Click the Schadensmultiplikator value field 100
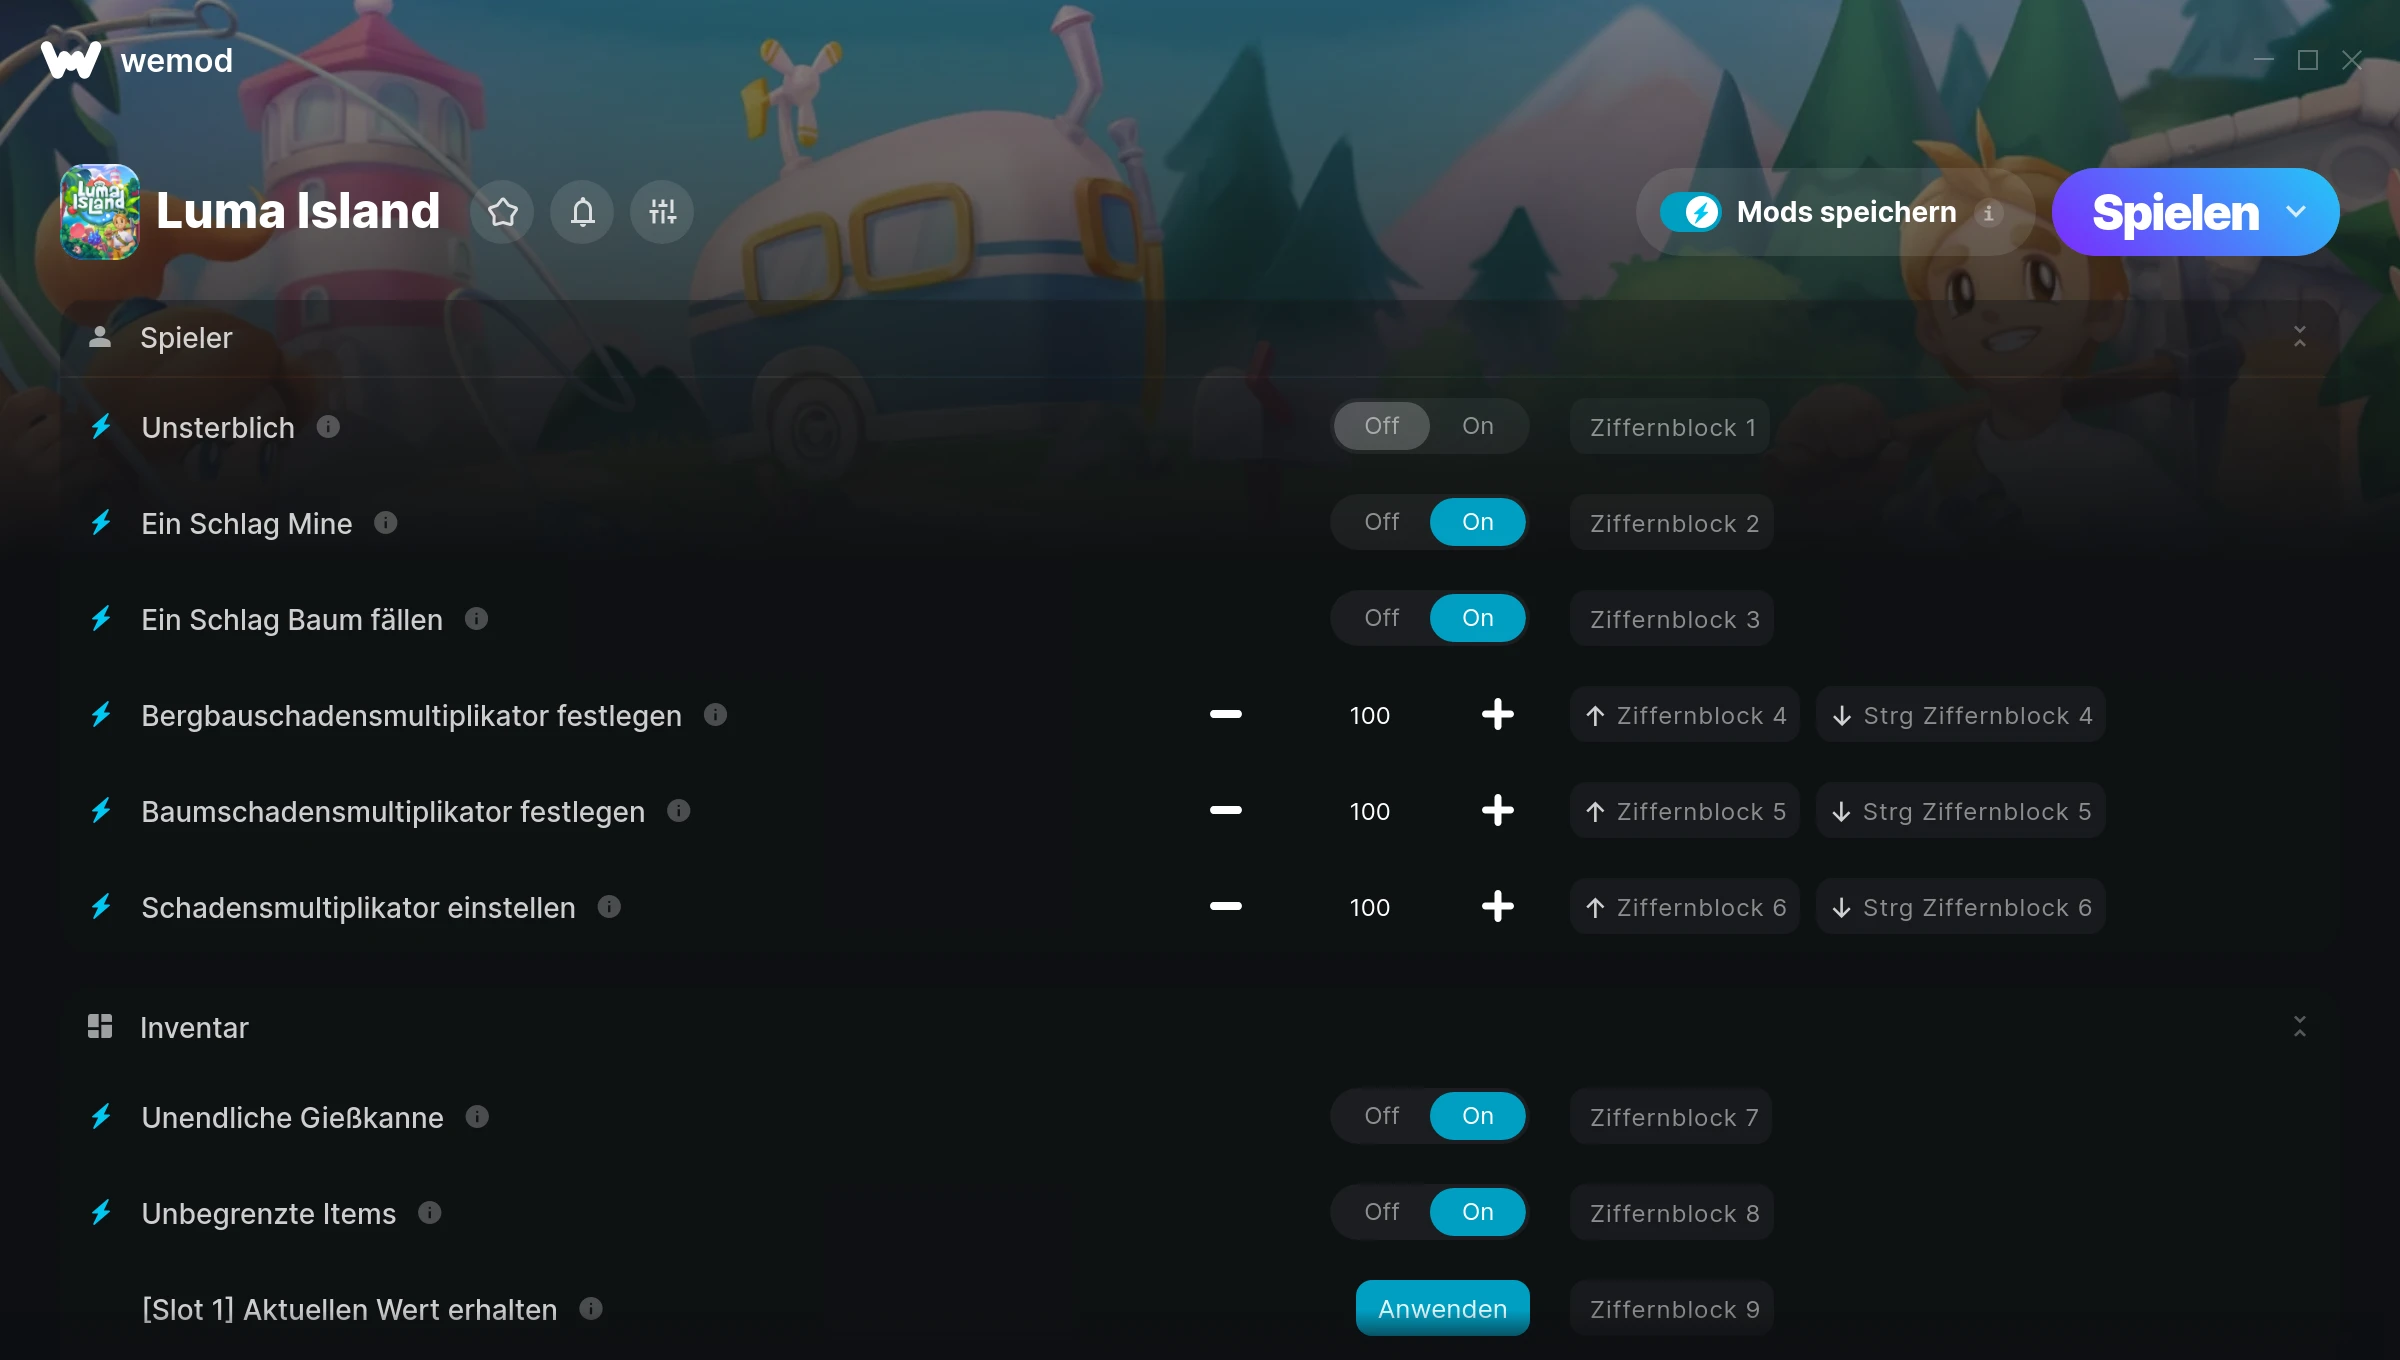 point(1369,908)
